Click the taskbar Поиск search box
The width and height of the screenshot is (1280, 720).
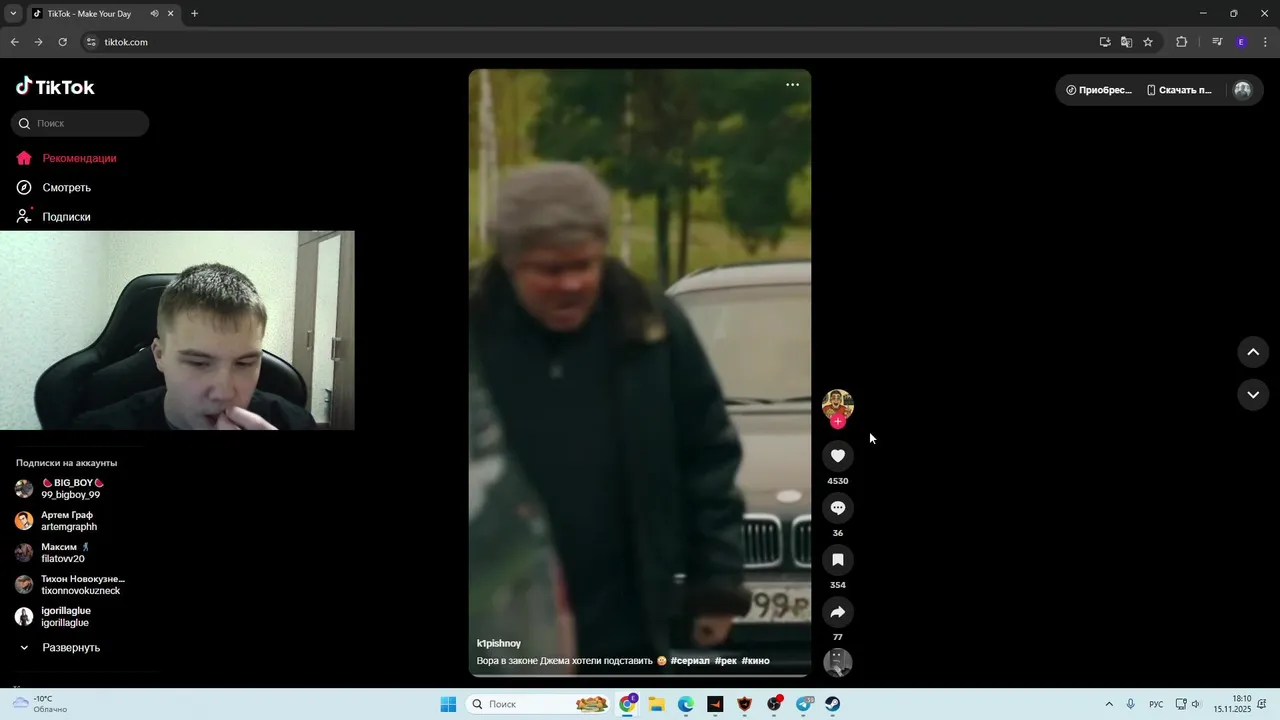[539, 704]
